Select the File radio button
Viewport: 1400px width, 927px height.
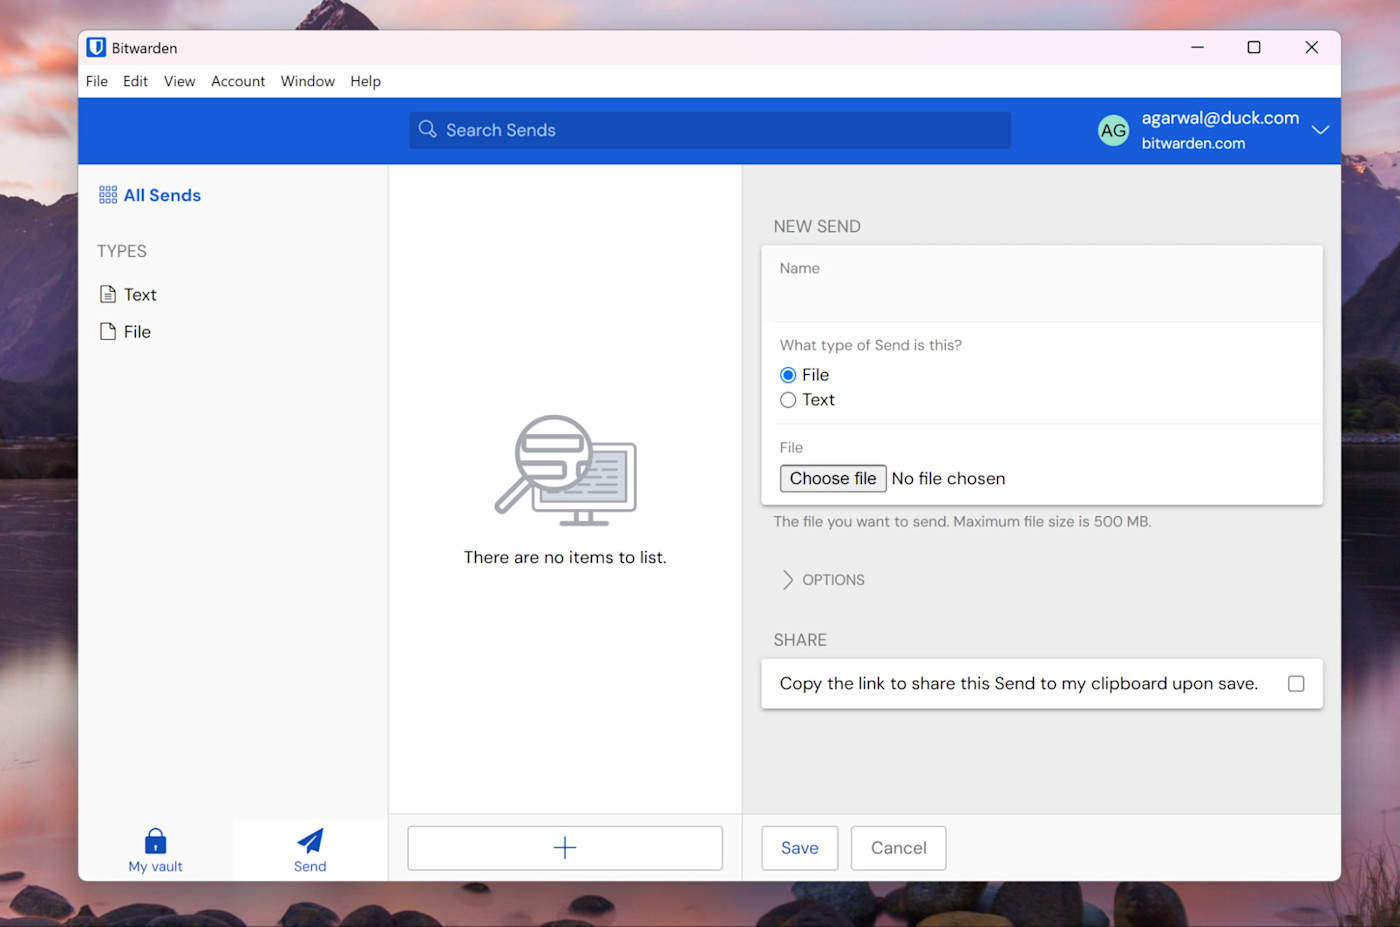pyautogui.click(x=788, y=375)
